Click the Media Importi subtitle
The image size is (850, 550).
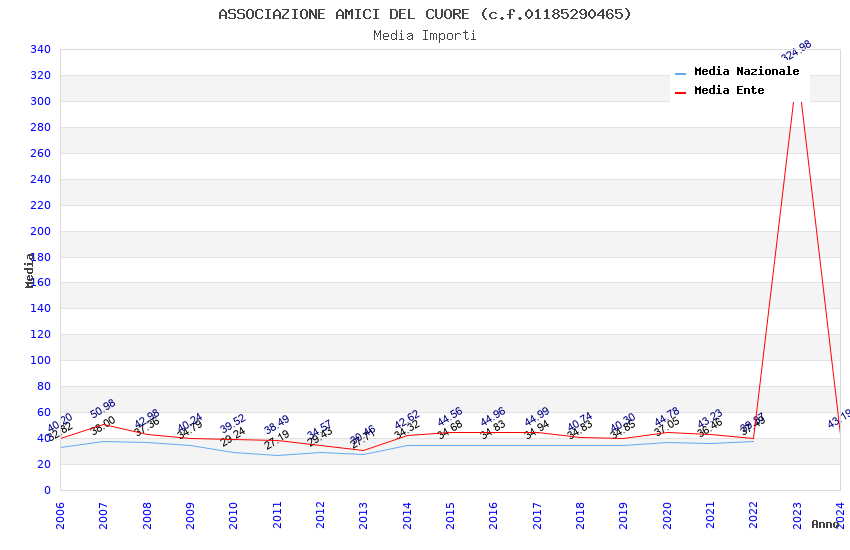tap(424, 36)
